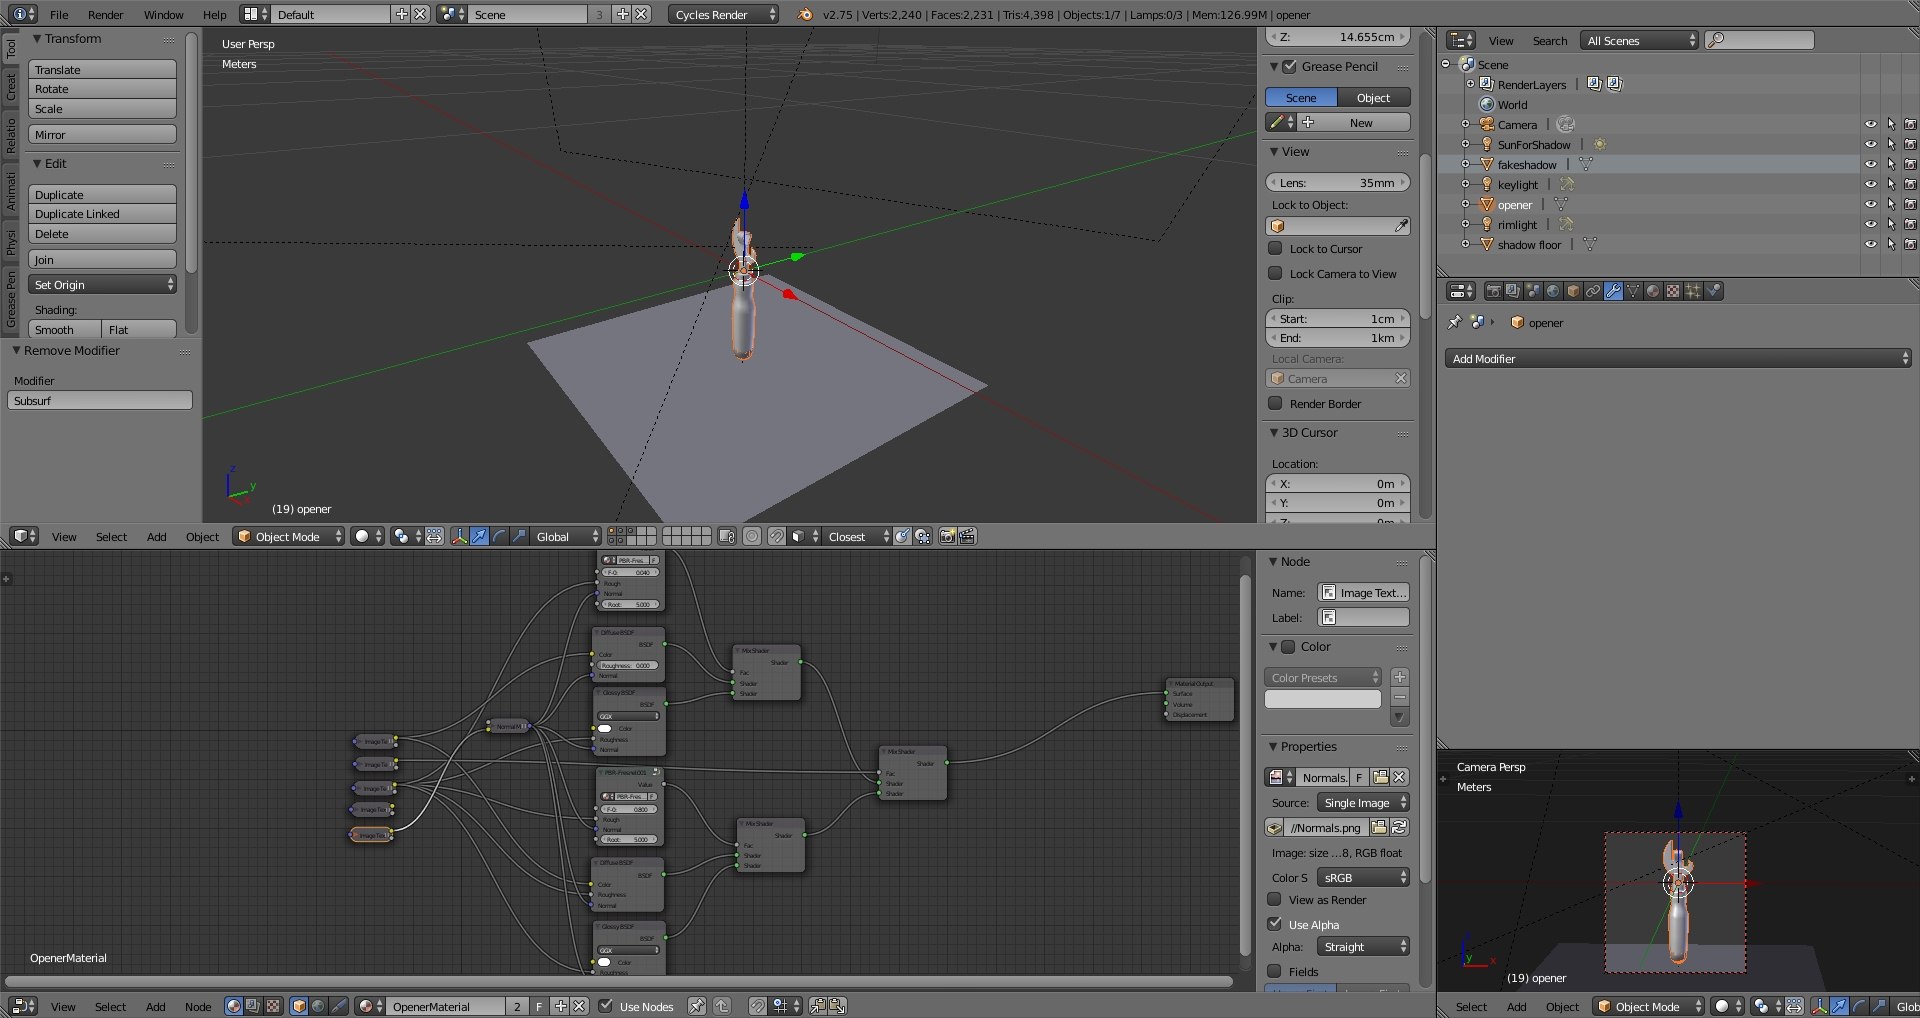1920x1018 pixels.
Task: Toggle the Render Border checkbox
Action: pyautogui.click(x=1275, y=403)
